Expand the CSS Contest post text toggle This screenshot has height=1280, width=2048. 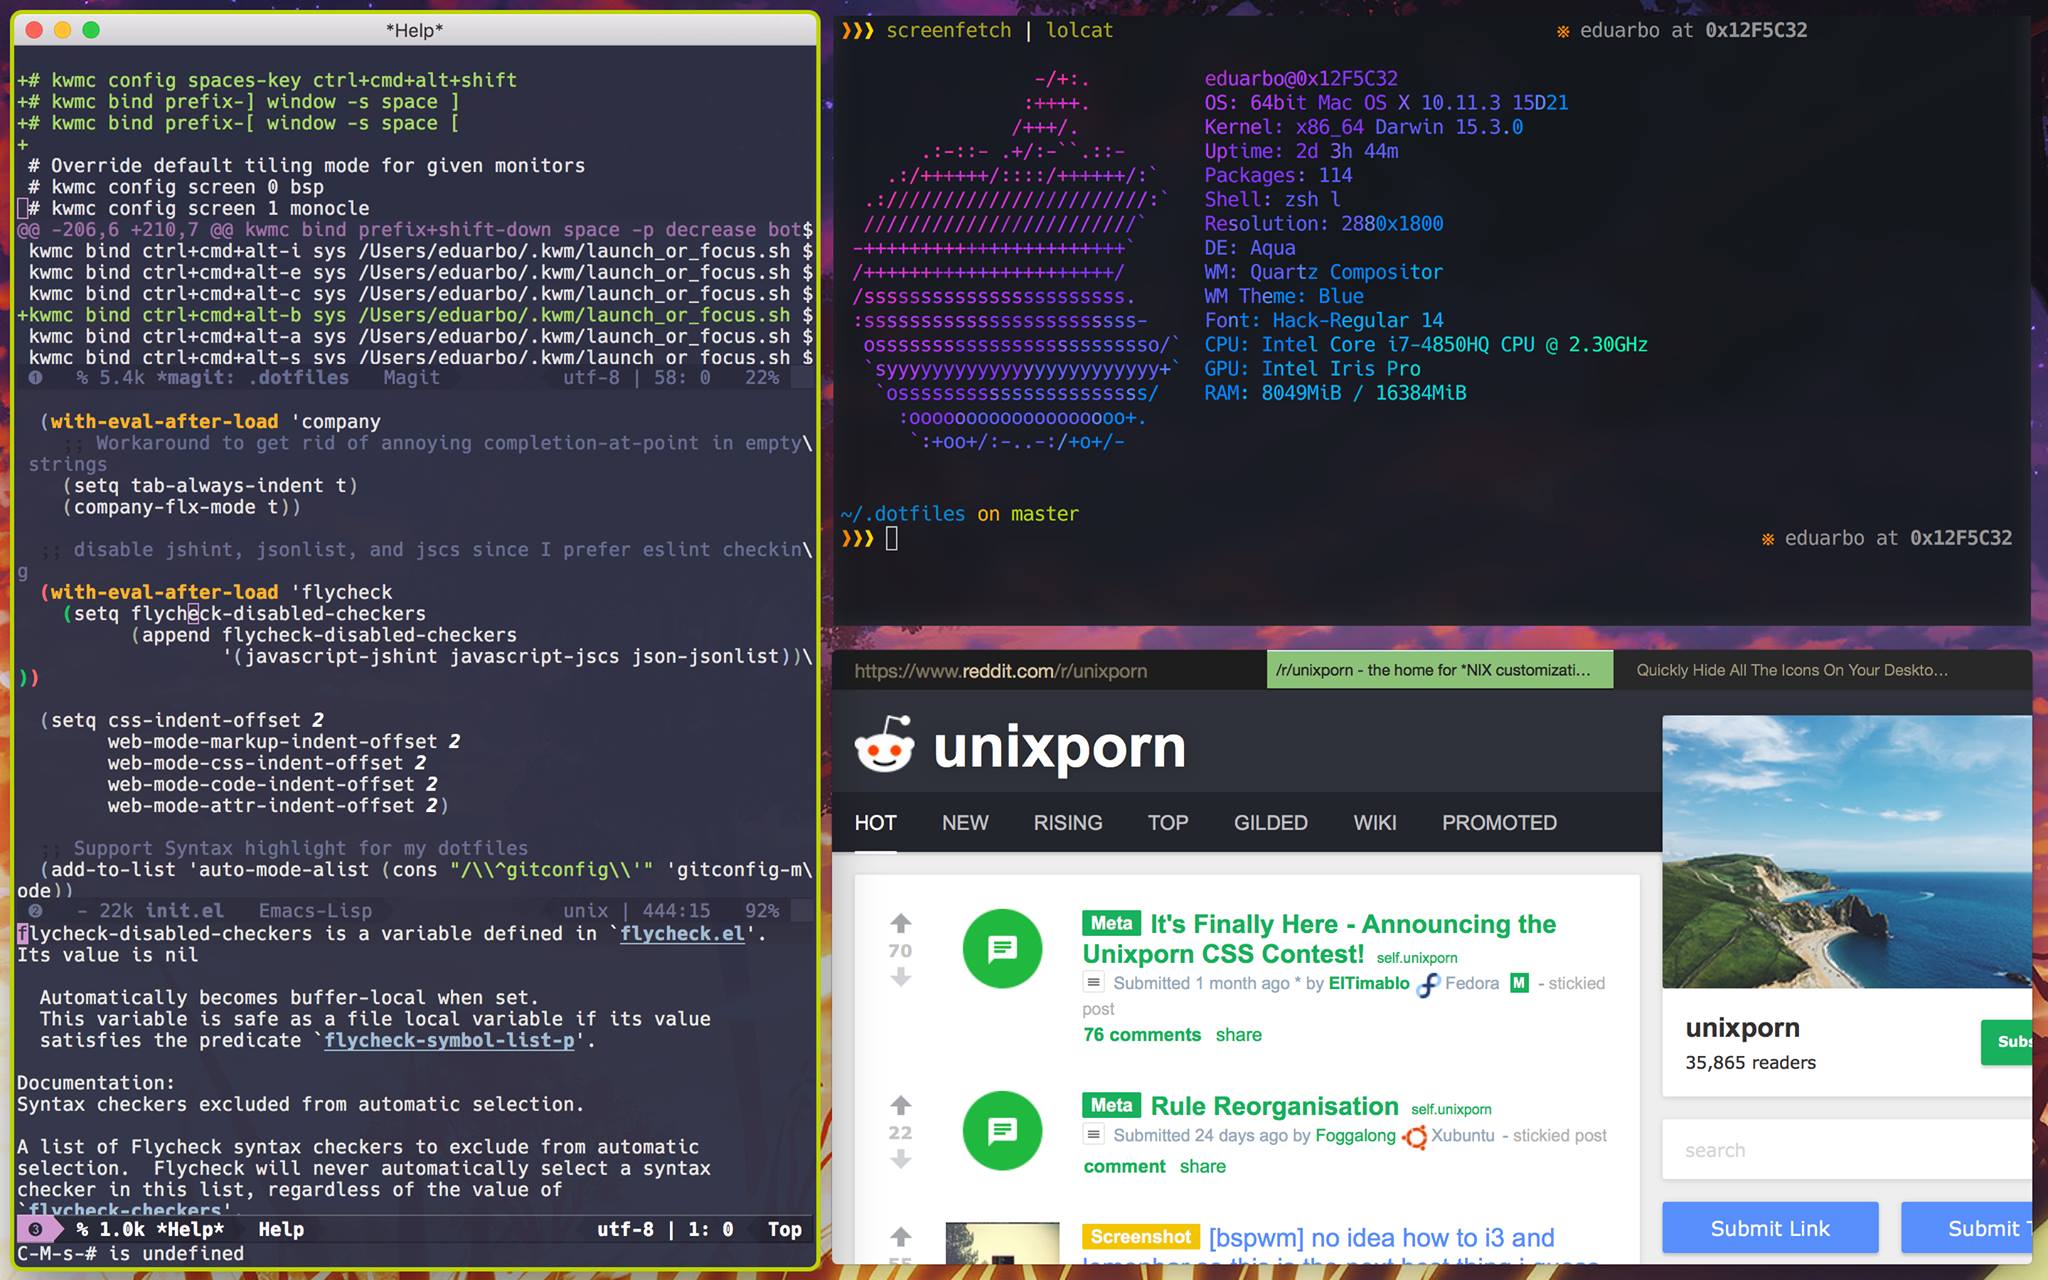(1094, 983)
